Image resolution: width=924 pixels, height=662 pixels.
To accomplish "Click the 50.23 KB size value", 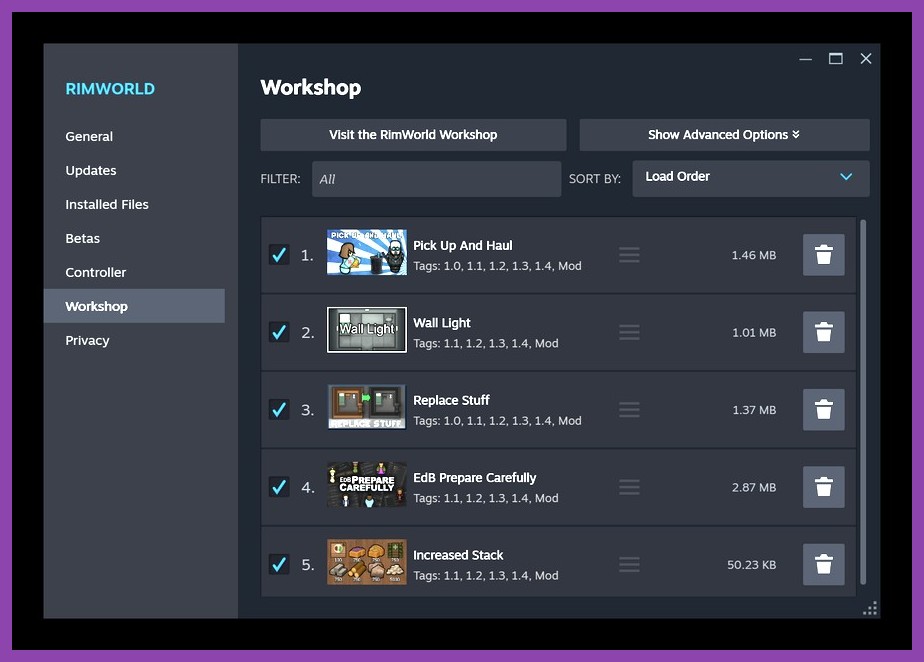I will 751,565.
